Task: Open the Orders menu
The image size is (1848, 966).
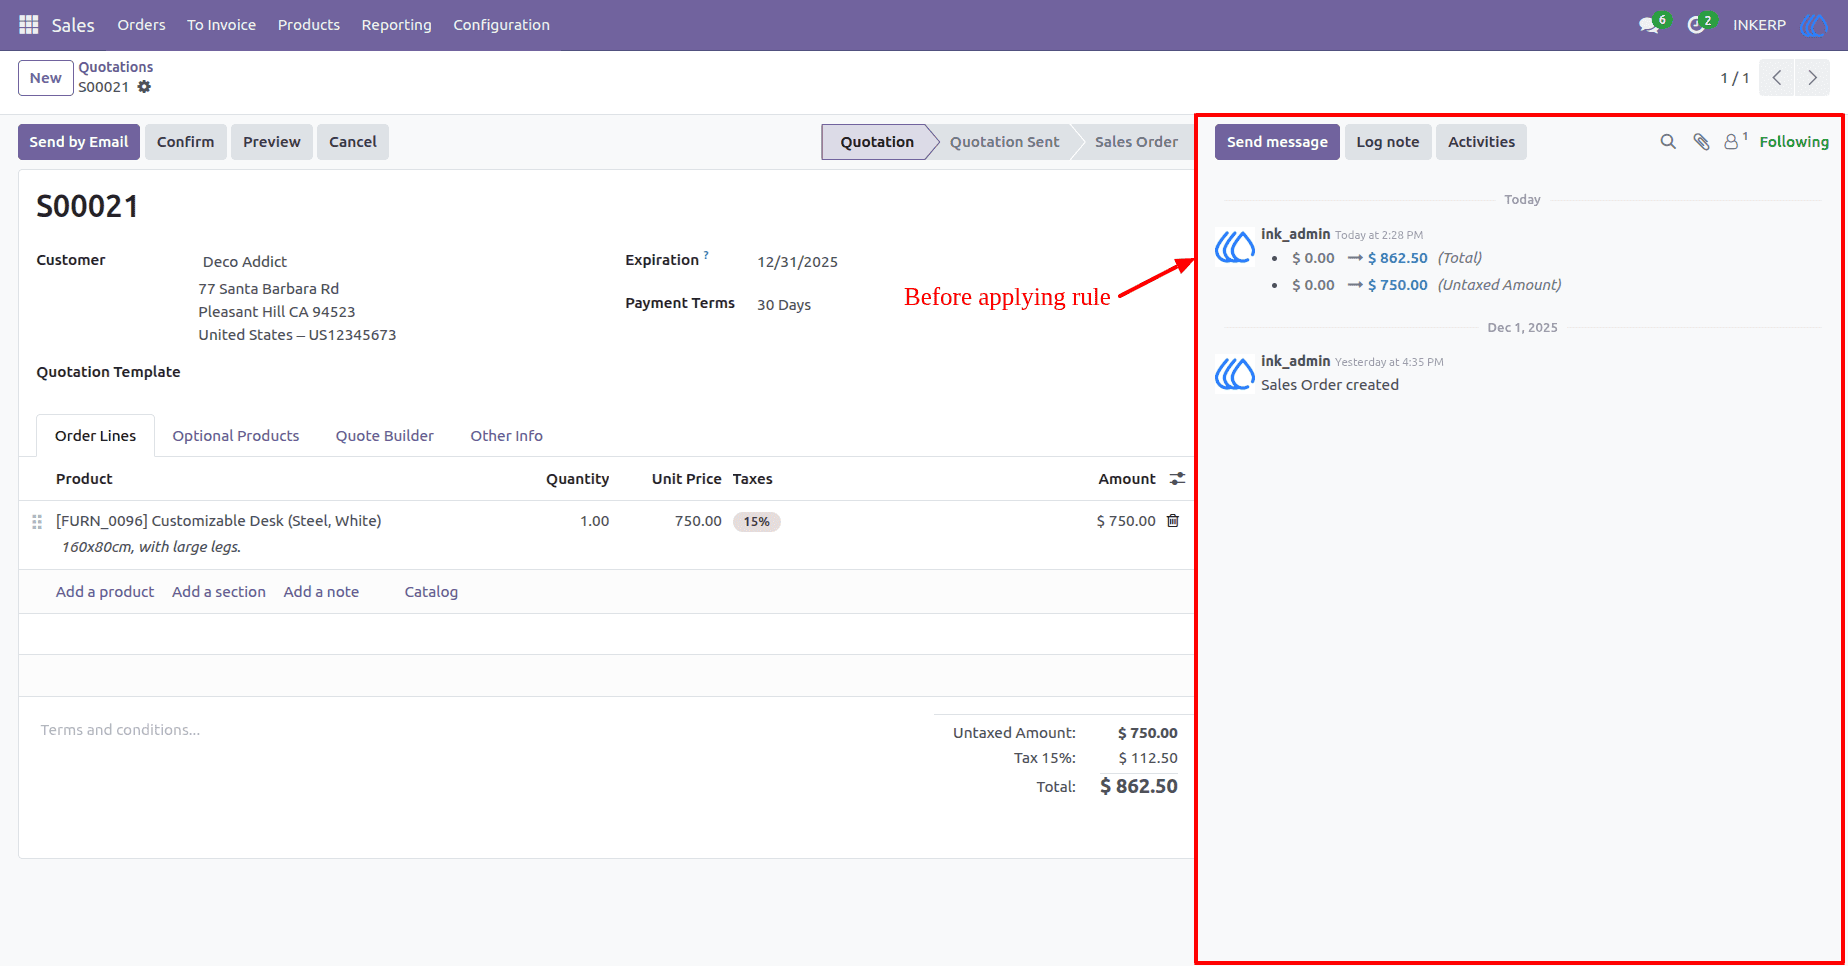Action: tap(141, 25)
